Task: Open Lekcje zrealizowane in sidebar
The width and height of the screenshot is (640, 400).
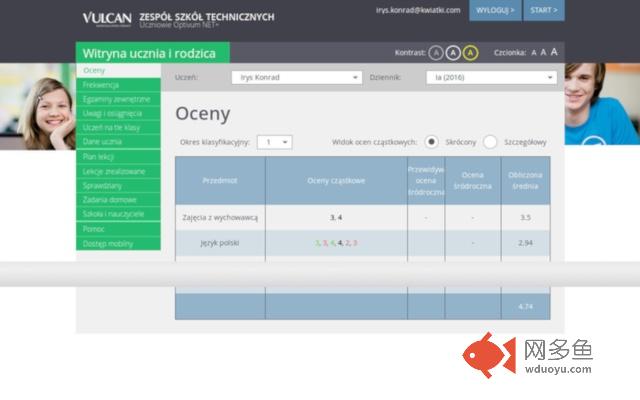Action: pyautogui.click(x=118, y=171)
